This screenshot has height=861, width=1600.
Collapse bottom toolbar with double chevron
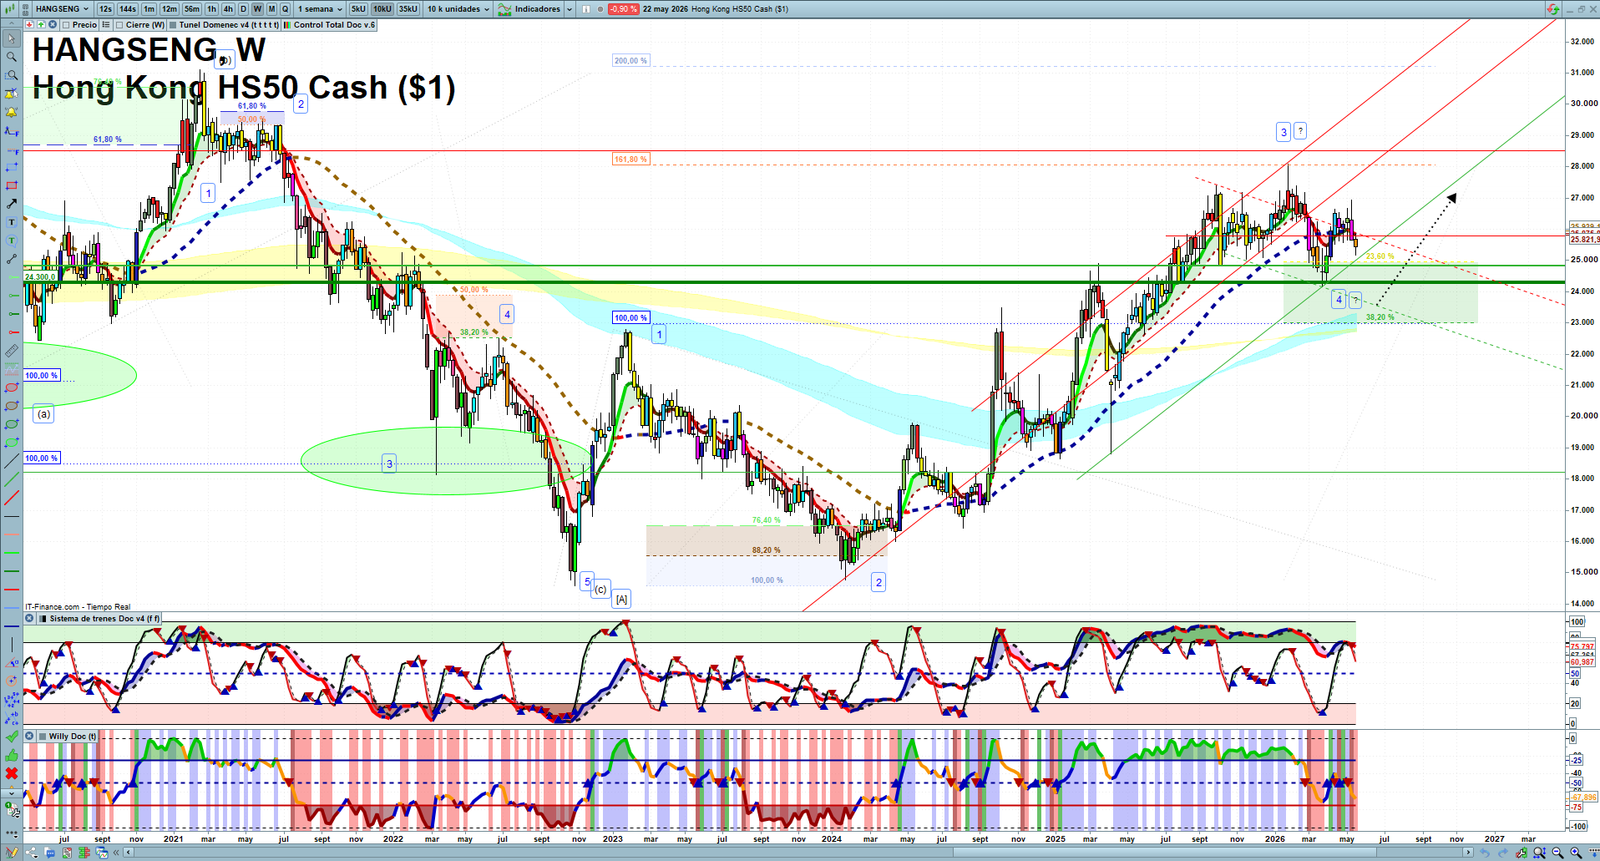116,852
